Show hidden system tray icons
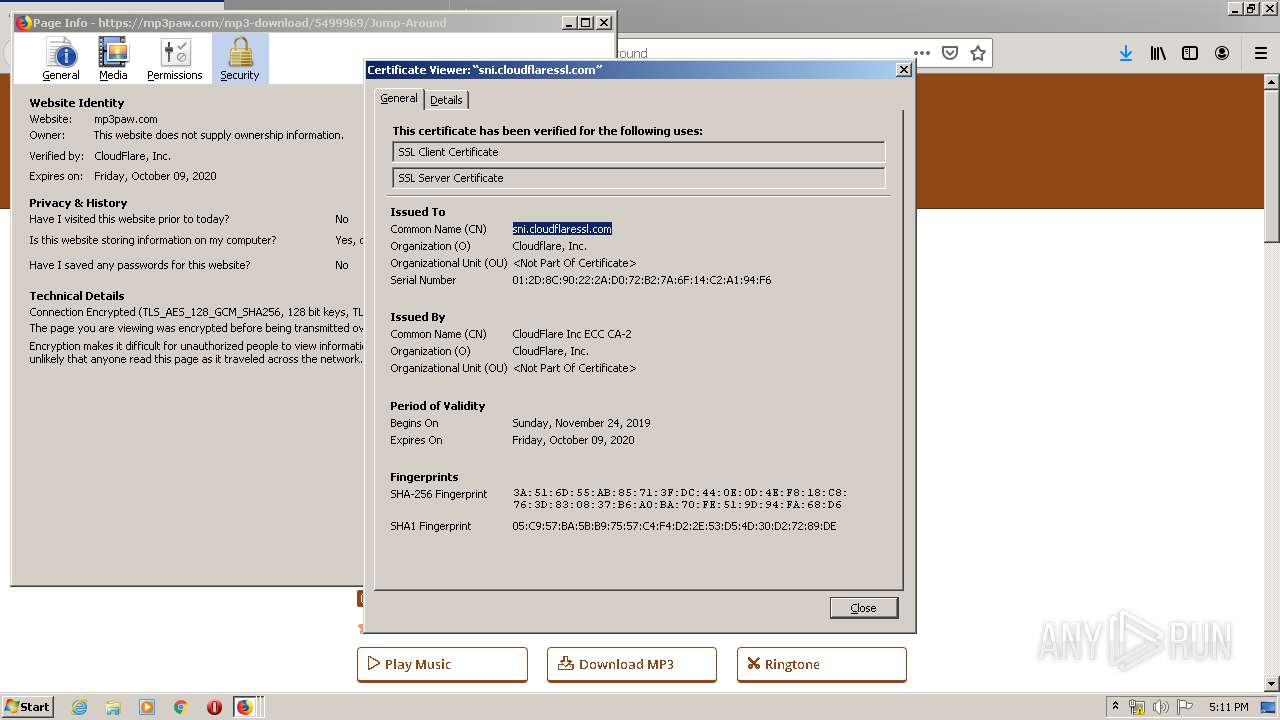 (x=1115, y=707)
